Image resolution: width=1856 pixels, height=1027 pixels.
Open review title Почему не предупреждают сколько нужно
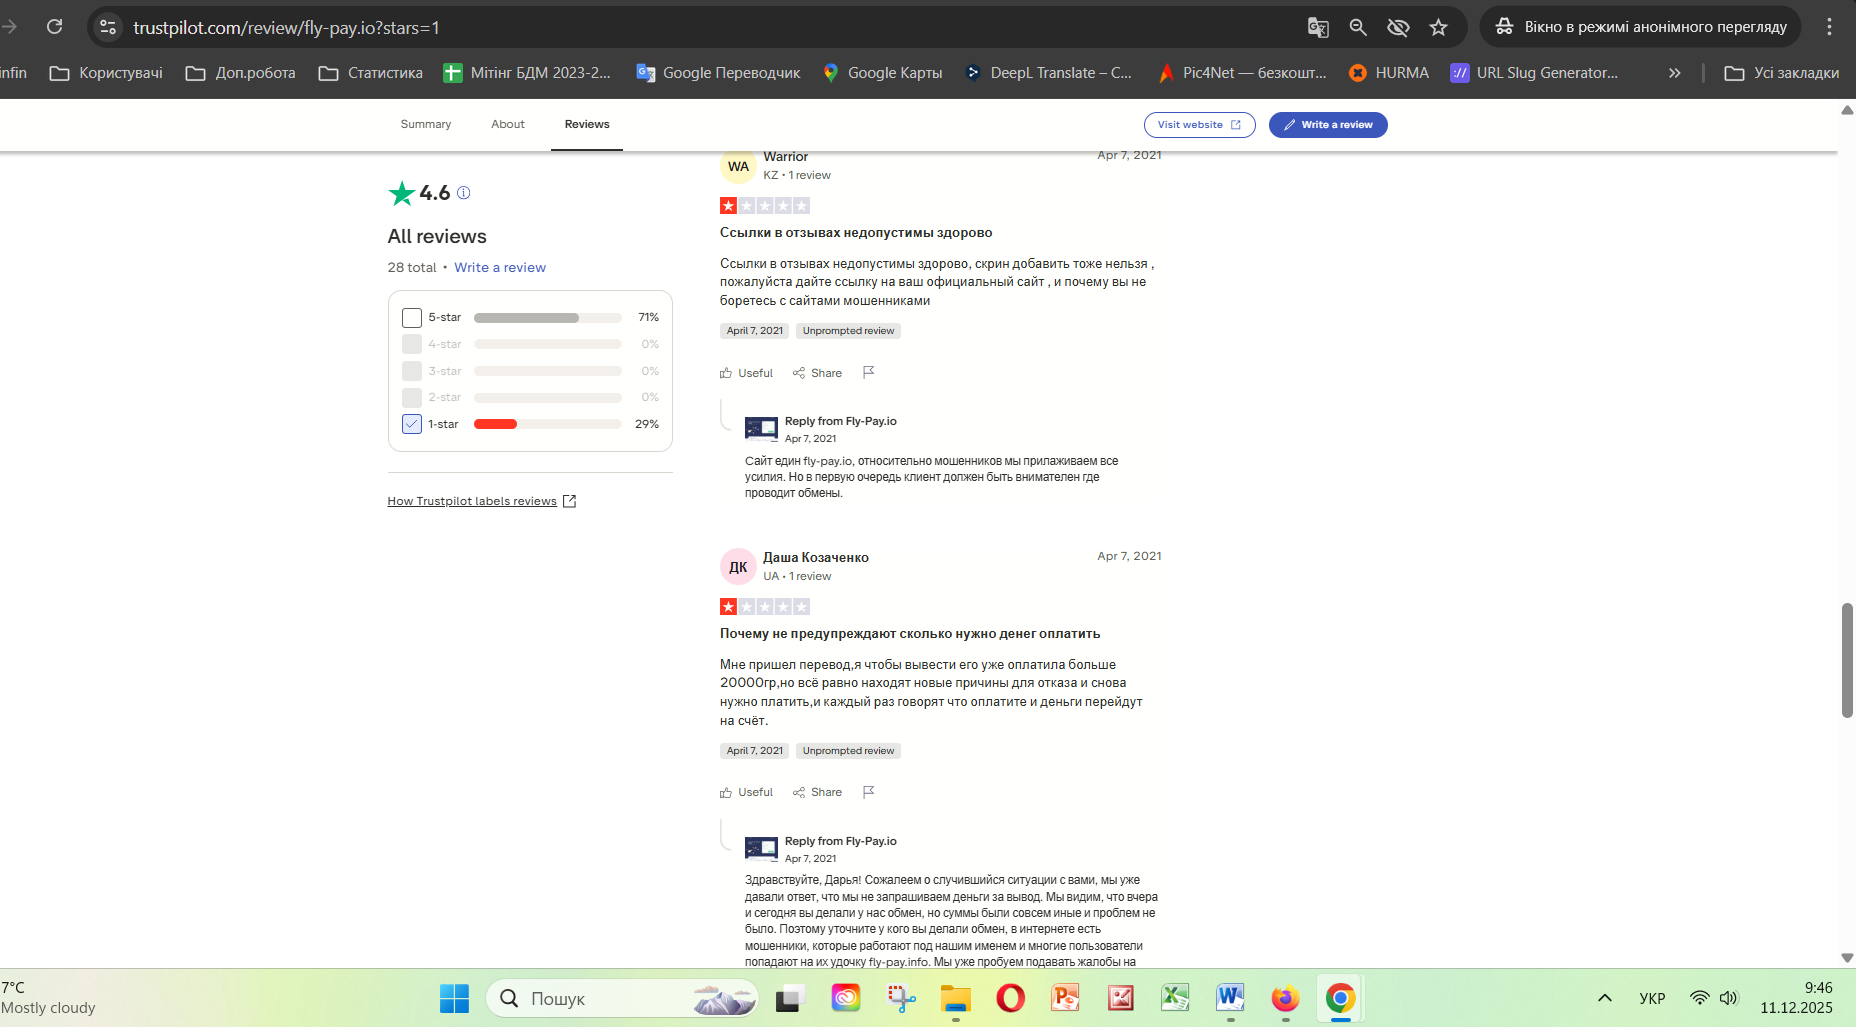(x=910, y=634)
